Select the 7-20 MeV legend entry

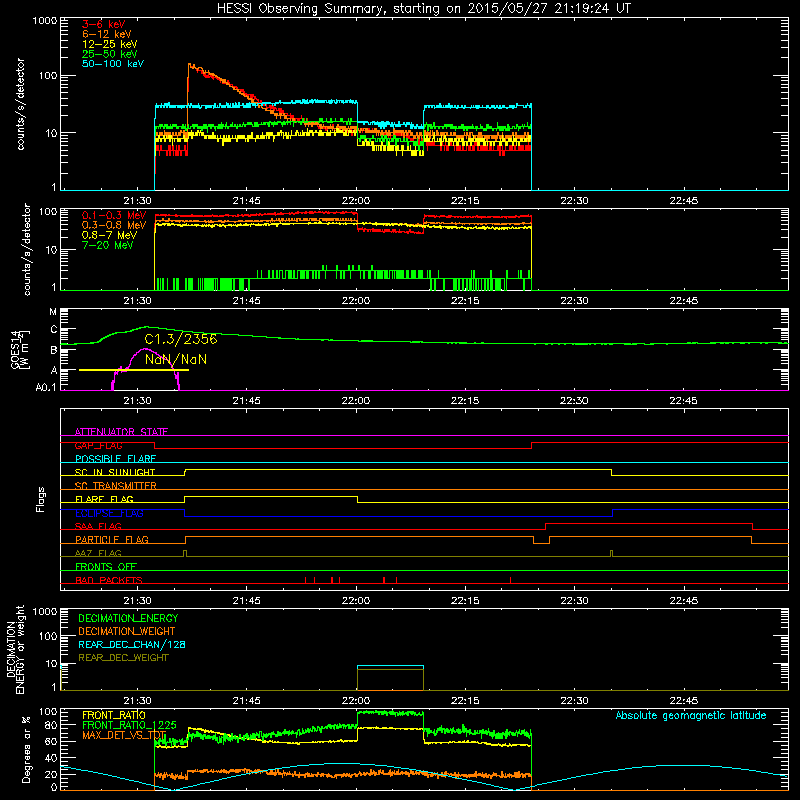tap(107, 245)
